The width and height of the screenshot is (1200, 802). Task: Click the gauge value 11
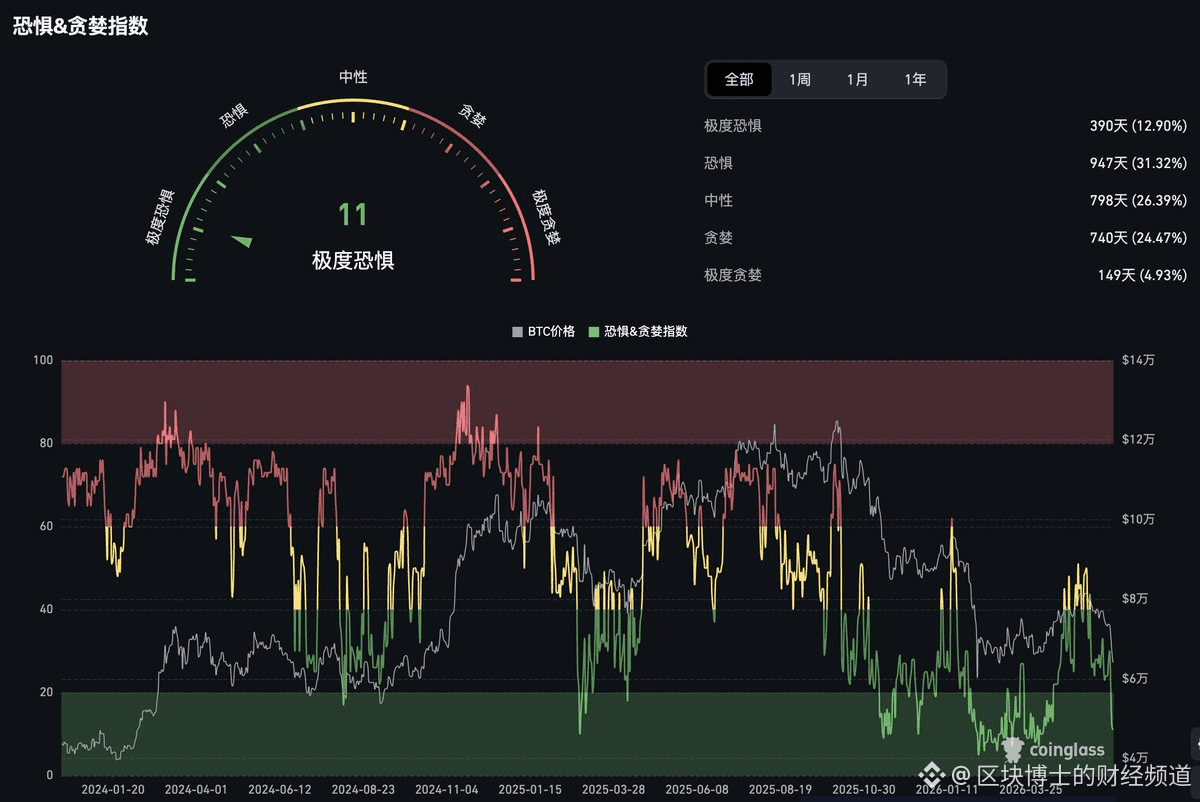(352, 215)
